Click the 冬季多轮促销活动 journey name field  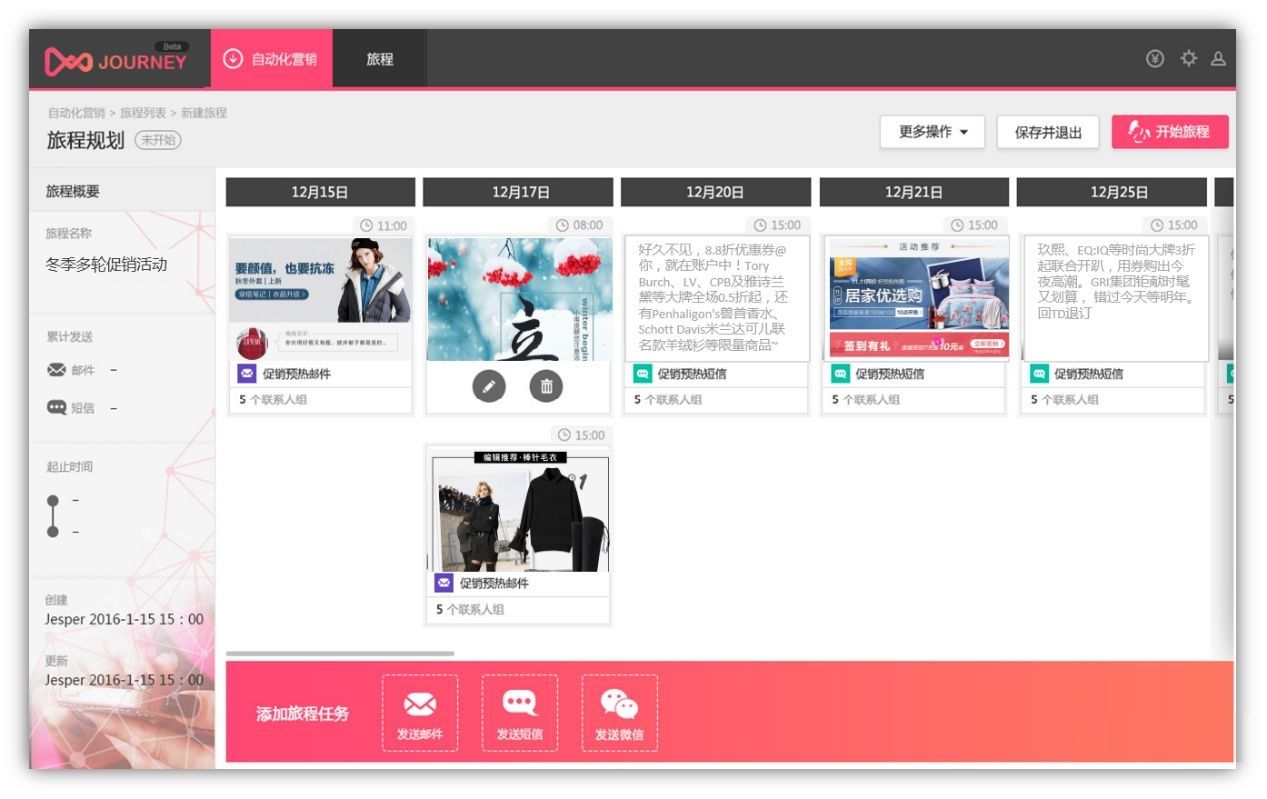(x=107, y=265)
